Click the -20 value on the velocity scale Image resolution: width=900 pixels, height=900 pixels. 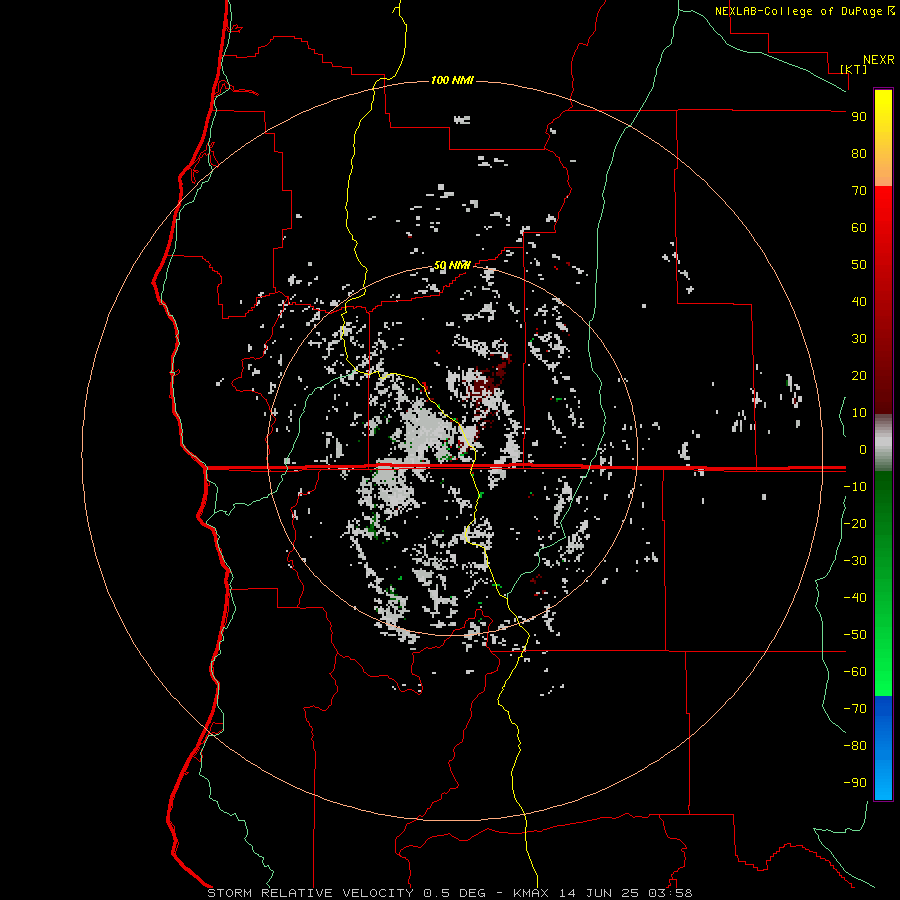click(x=855, y=524)
